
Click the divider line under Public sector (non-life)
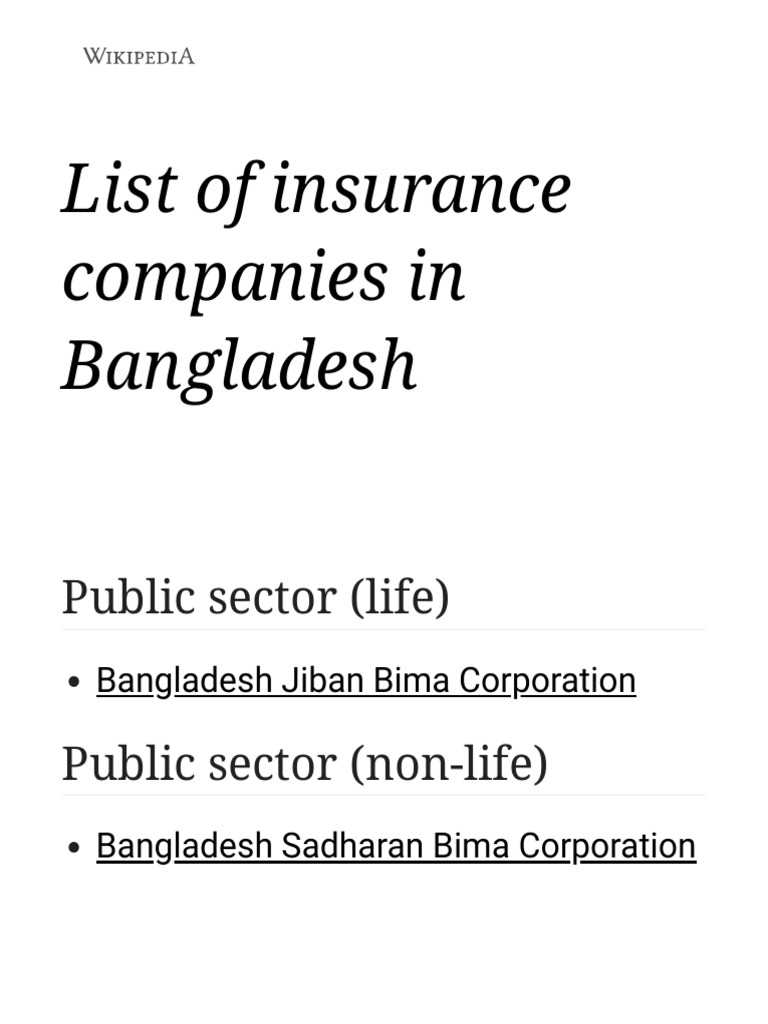coord(383,796)
